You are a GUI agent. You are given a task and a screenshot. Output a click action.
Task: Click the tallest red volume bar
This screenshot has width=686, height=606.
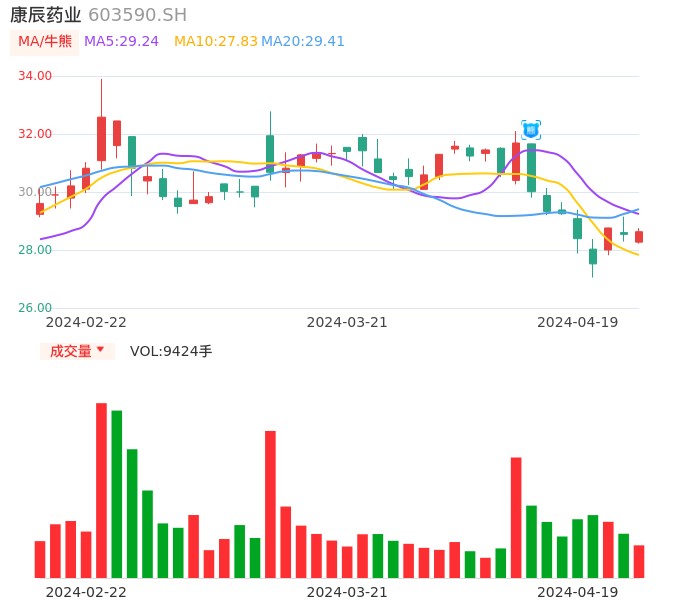[x=101, y=490]
